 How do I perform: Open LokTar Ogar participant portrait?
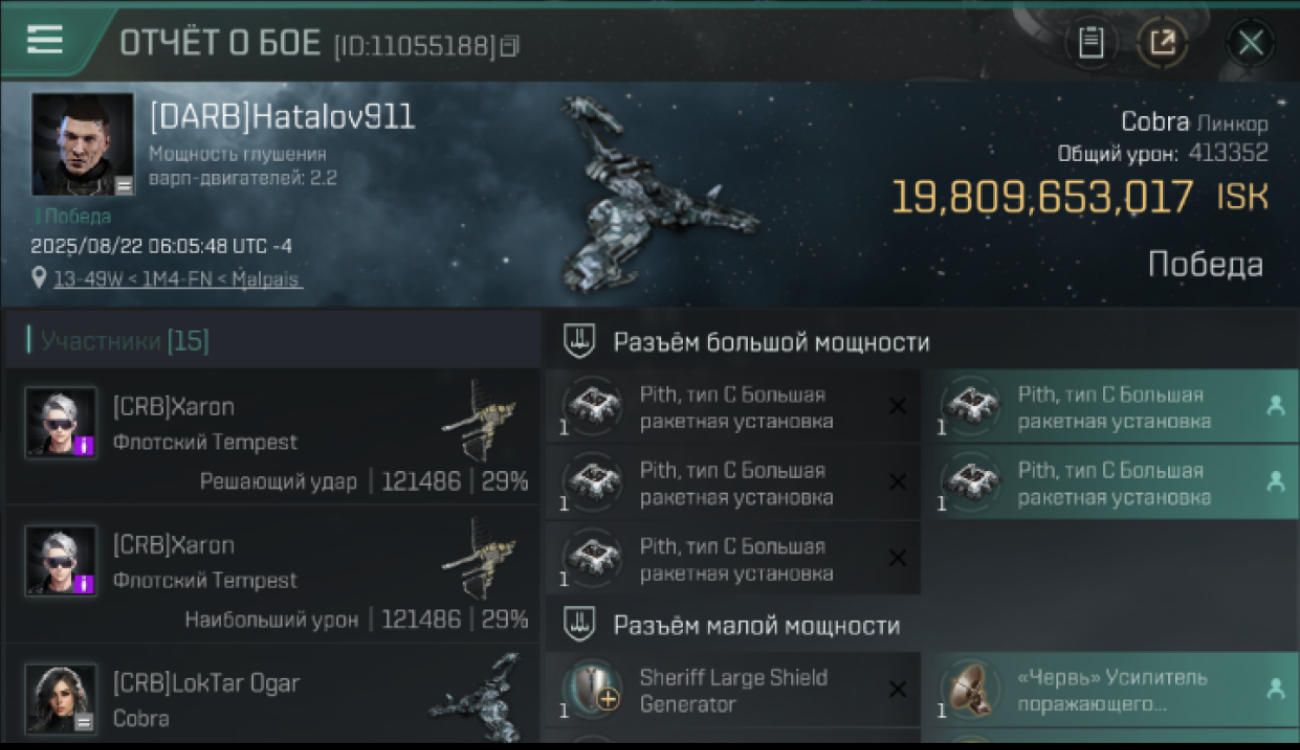61,699
